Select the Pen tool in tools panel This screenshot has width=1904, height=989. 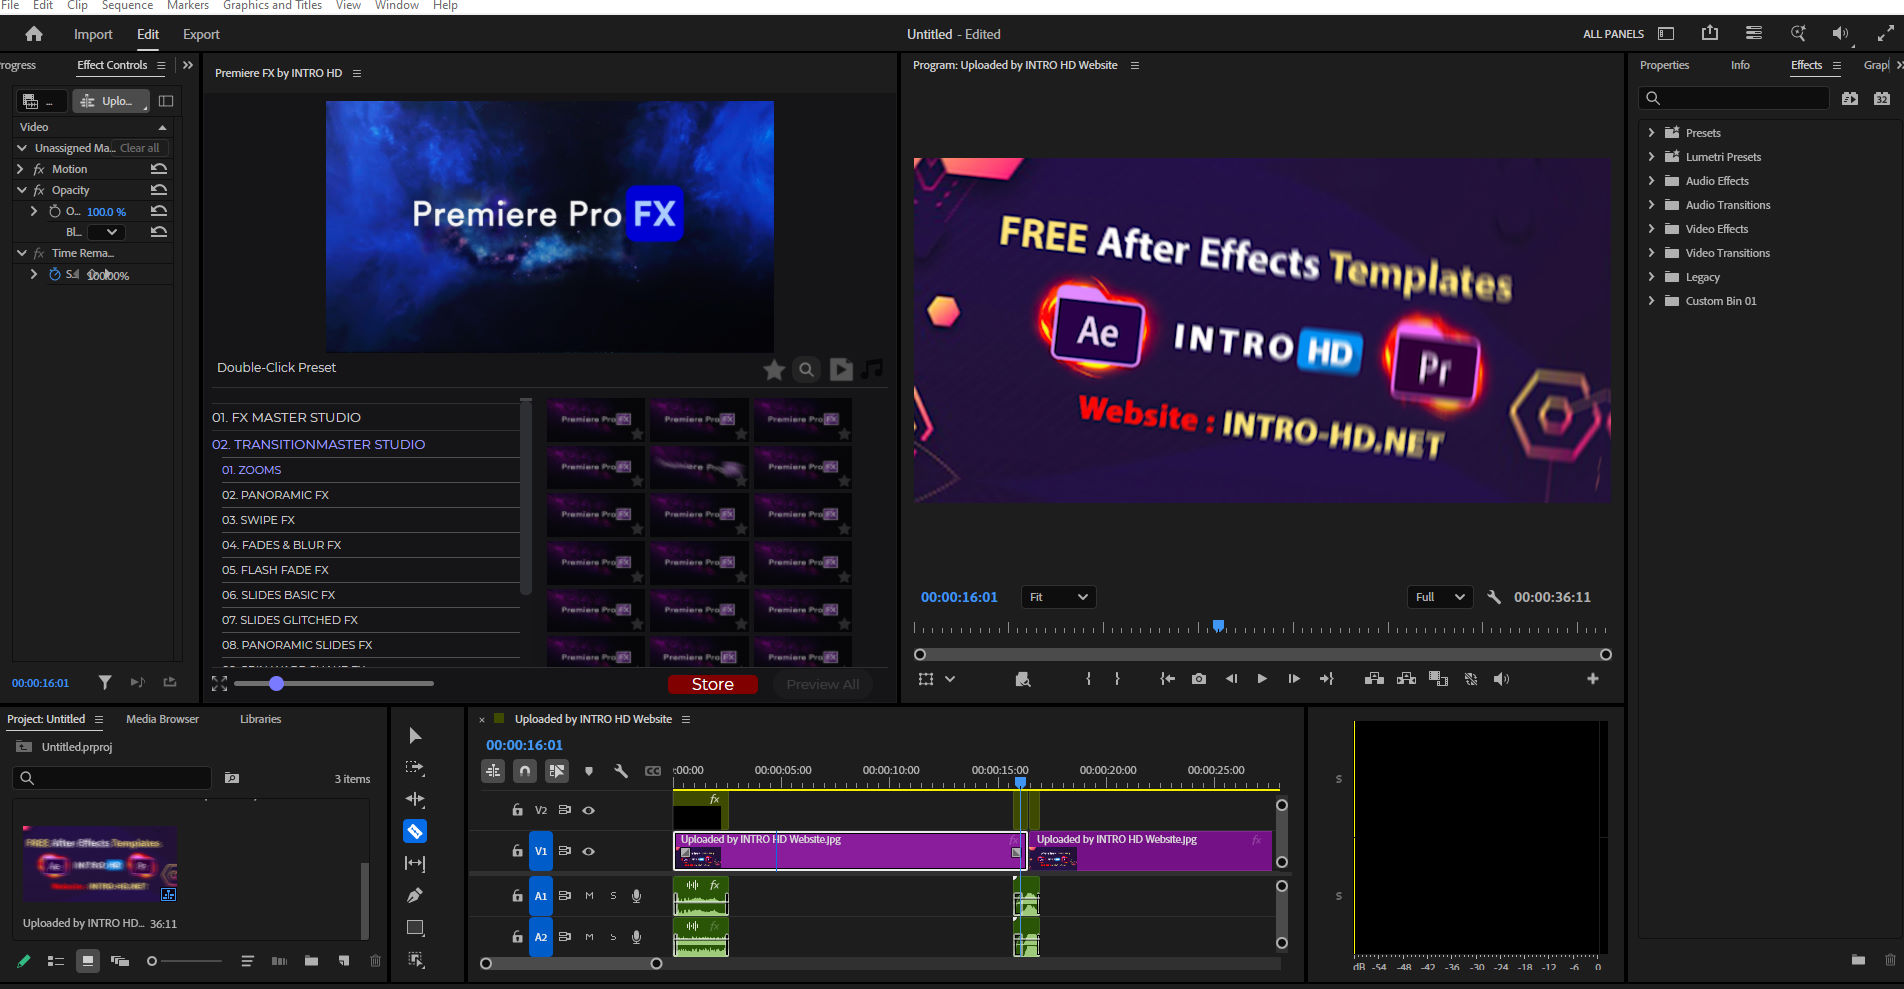[415, 895]
